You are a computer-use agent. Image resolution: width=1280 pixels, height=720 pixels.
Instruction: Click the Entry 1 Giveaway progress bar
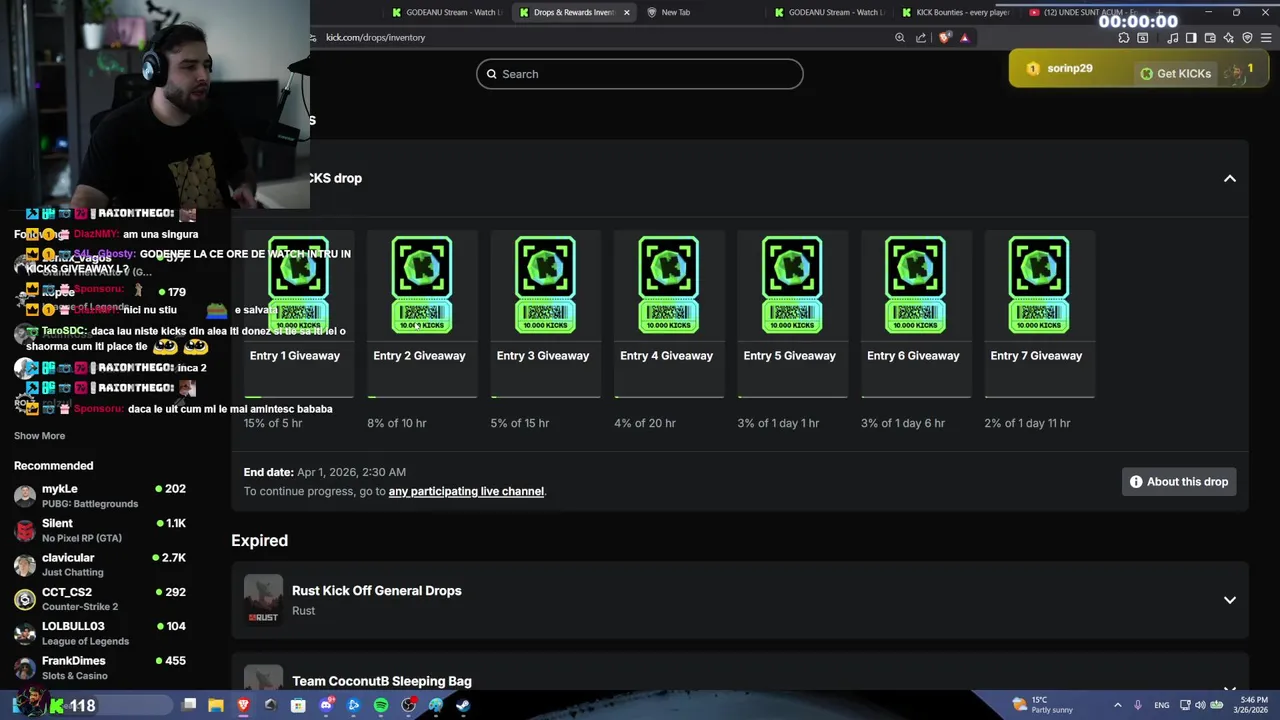coord(298,397)
